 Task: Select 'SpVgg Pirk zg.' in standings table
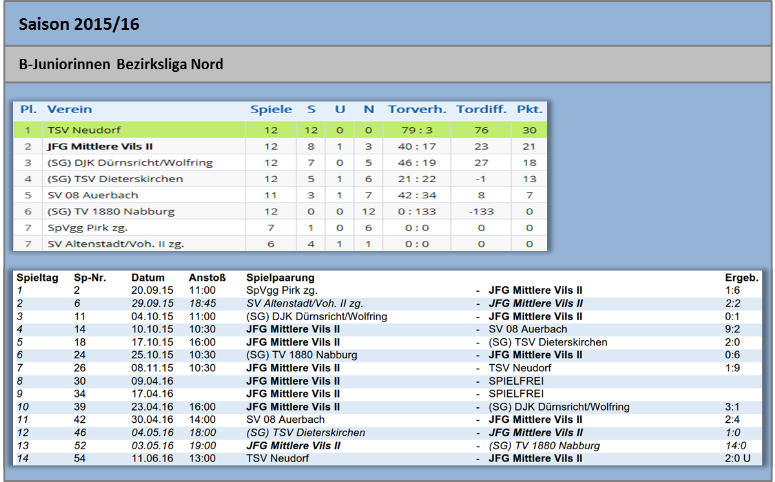point(87,228)
